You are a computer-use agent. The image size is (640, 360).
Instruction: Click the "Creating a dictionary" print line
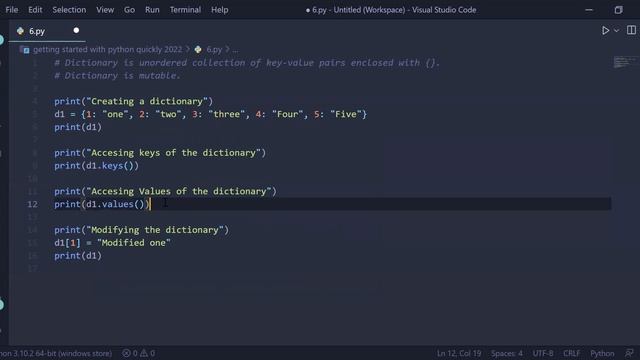tap(133, 101)
